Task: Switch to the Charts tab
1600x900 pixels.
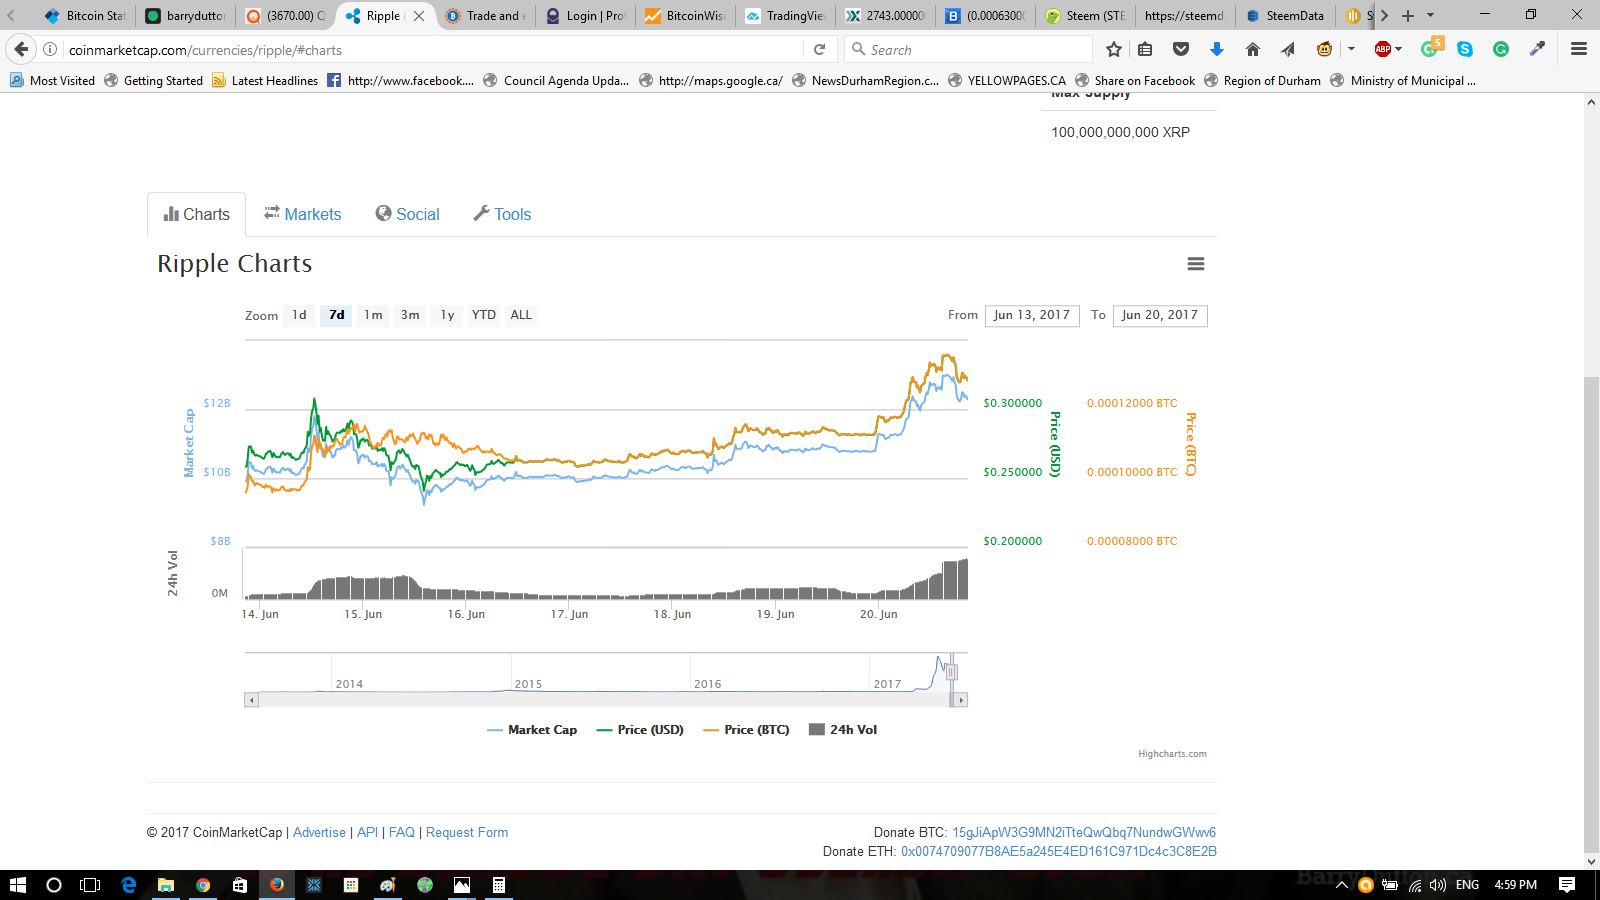Action: 197,214
